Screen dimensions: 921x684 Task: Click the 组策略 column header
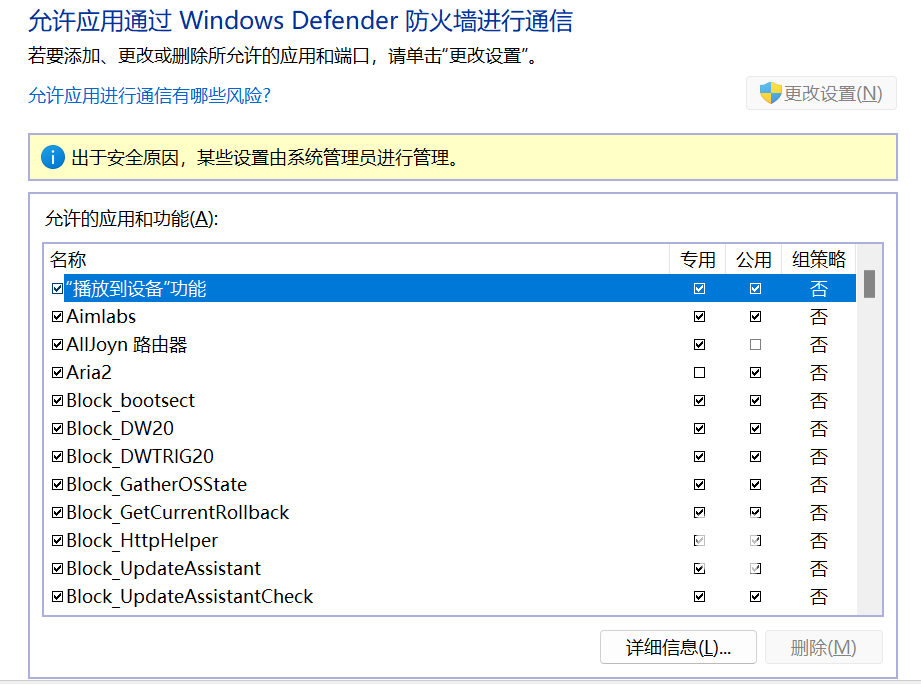click(819, 260)
